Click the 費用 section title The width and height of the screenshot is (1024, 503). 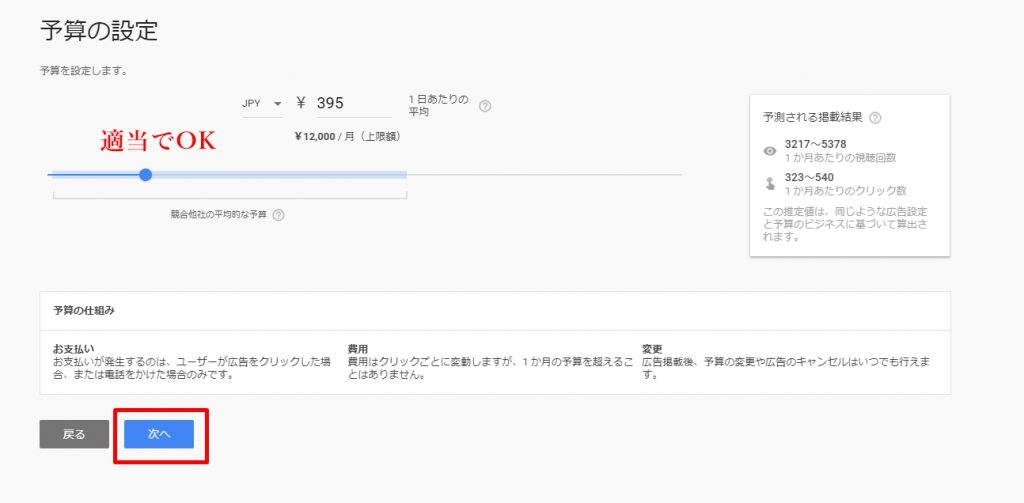(358, 349)
